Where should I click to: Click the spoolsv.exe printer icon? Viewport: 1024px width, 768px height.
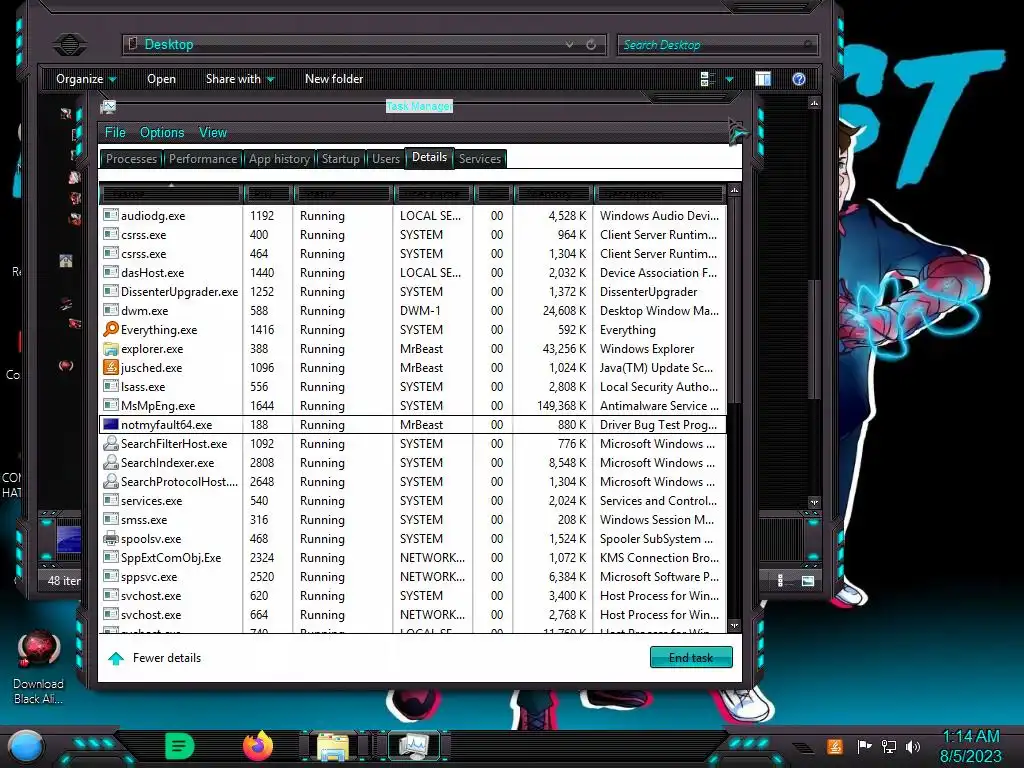(x=111, y=539)
